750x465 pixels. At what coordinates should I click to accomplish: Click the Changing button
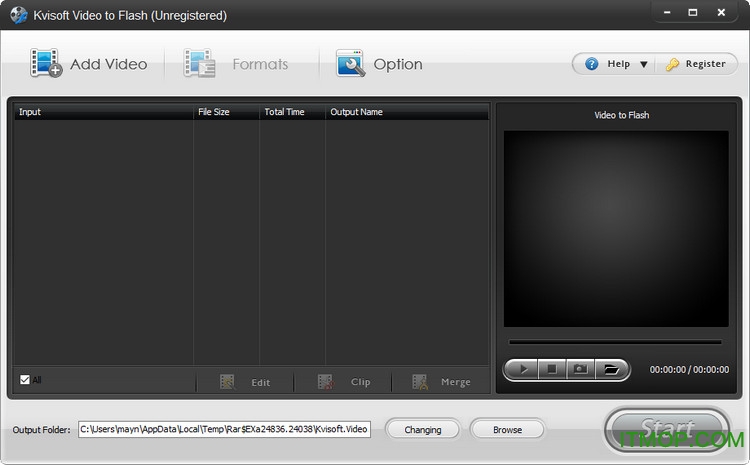[423, 430]
